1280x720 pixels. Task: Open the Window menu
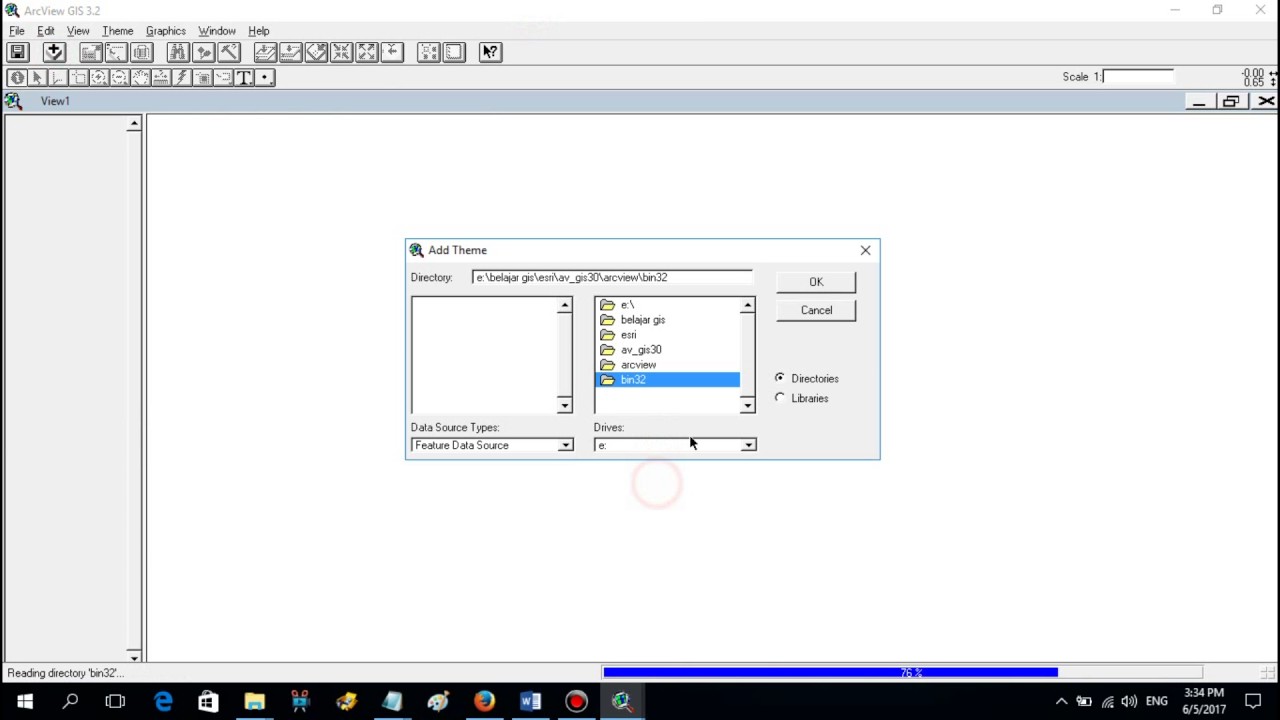[x=217, y=31]
